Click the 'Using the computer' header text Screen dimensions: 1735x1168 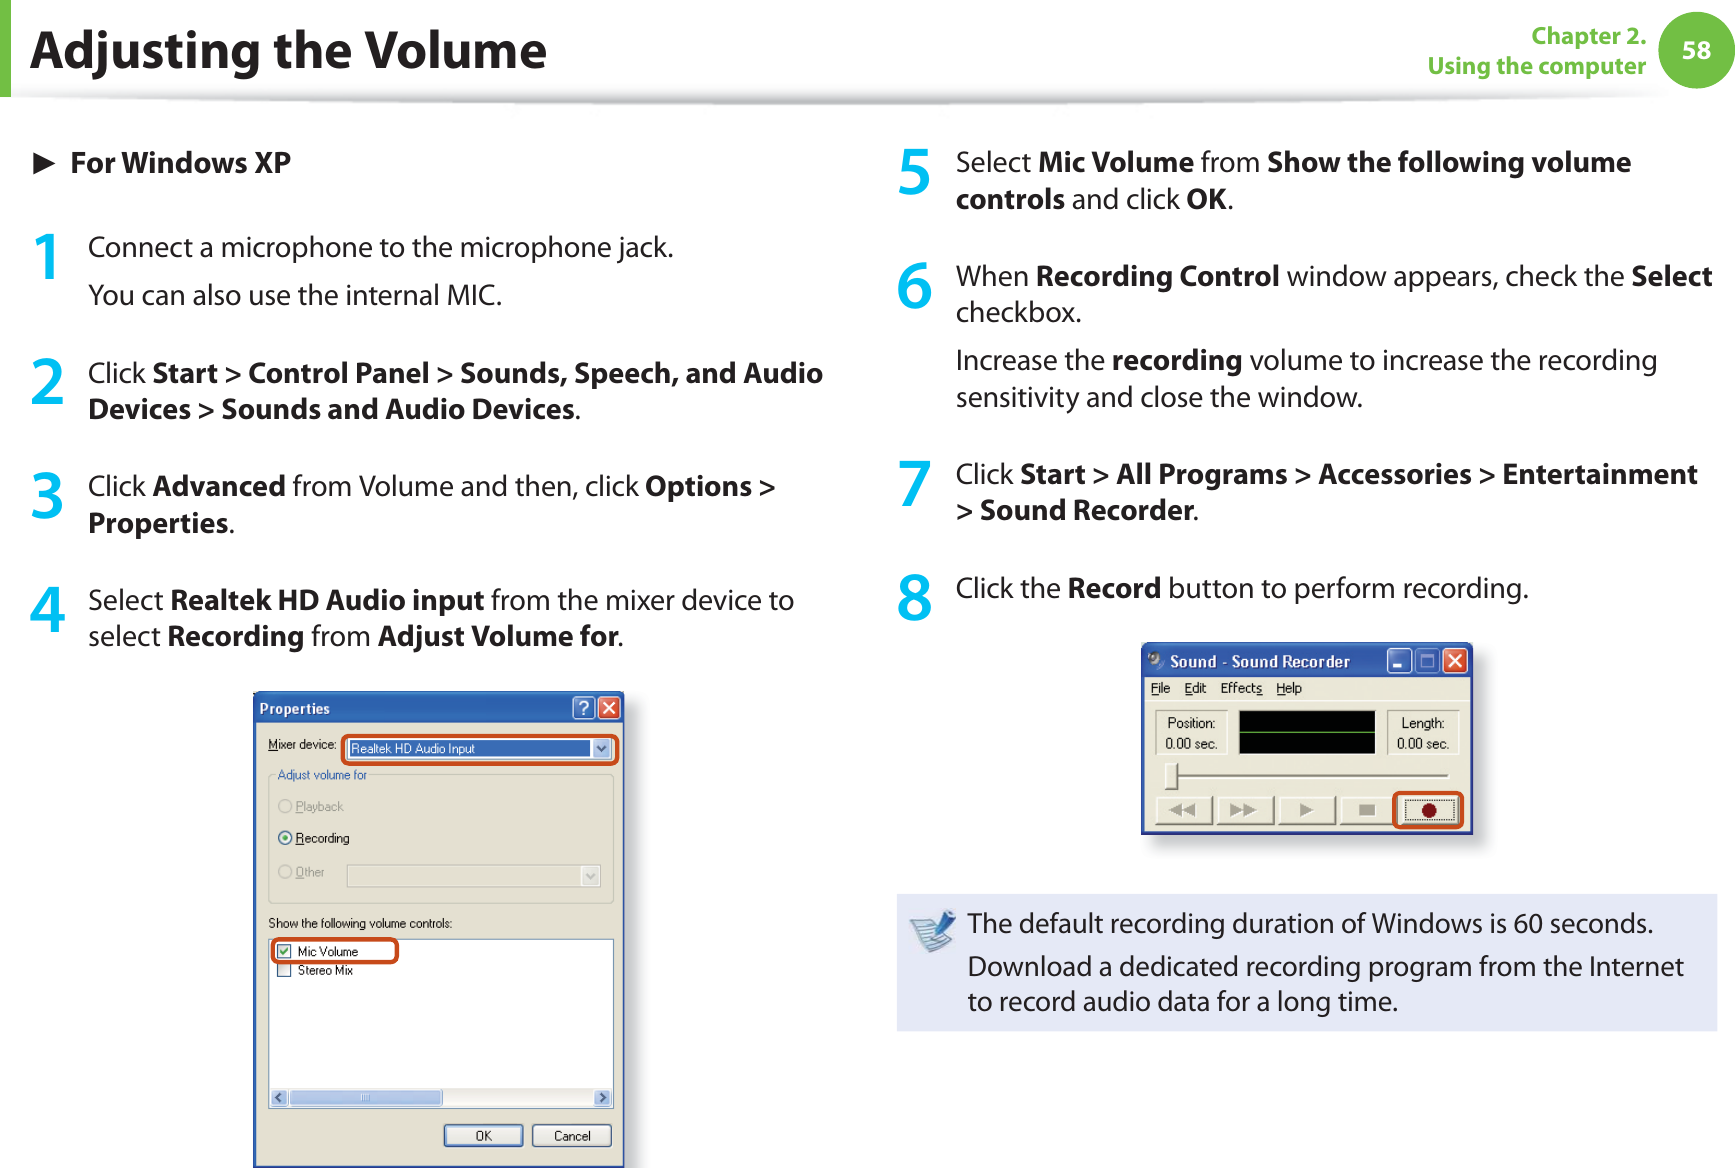click(x=1536, y=66)
